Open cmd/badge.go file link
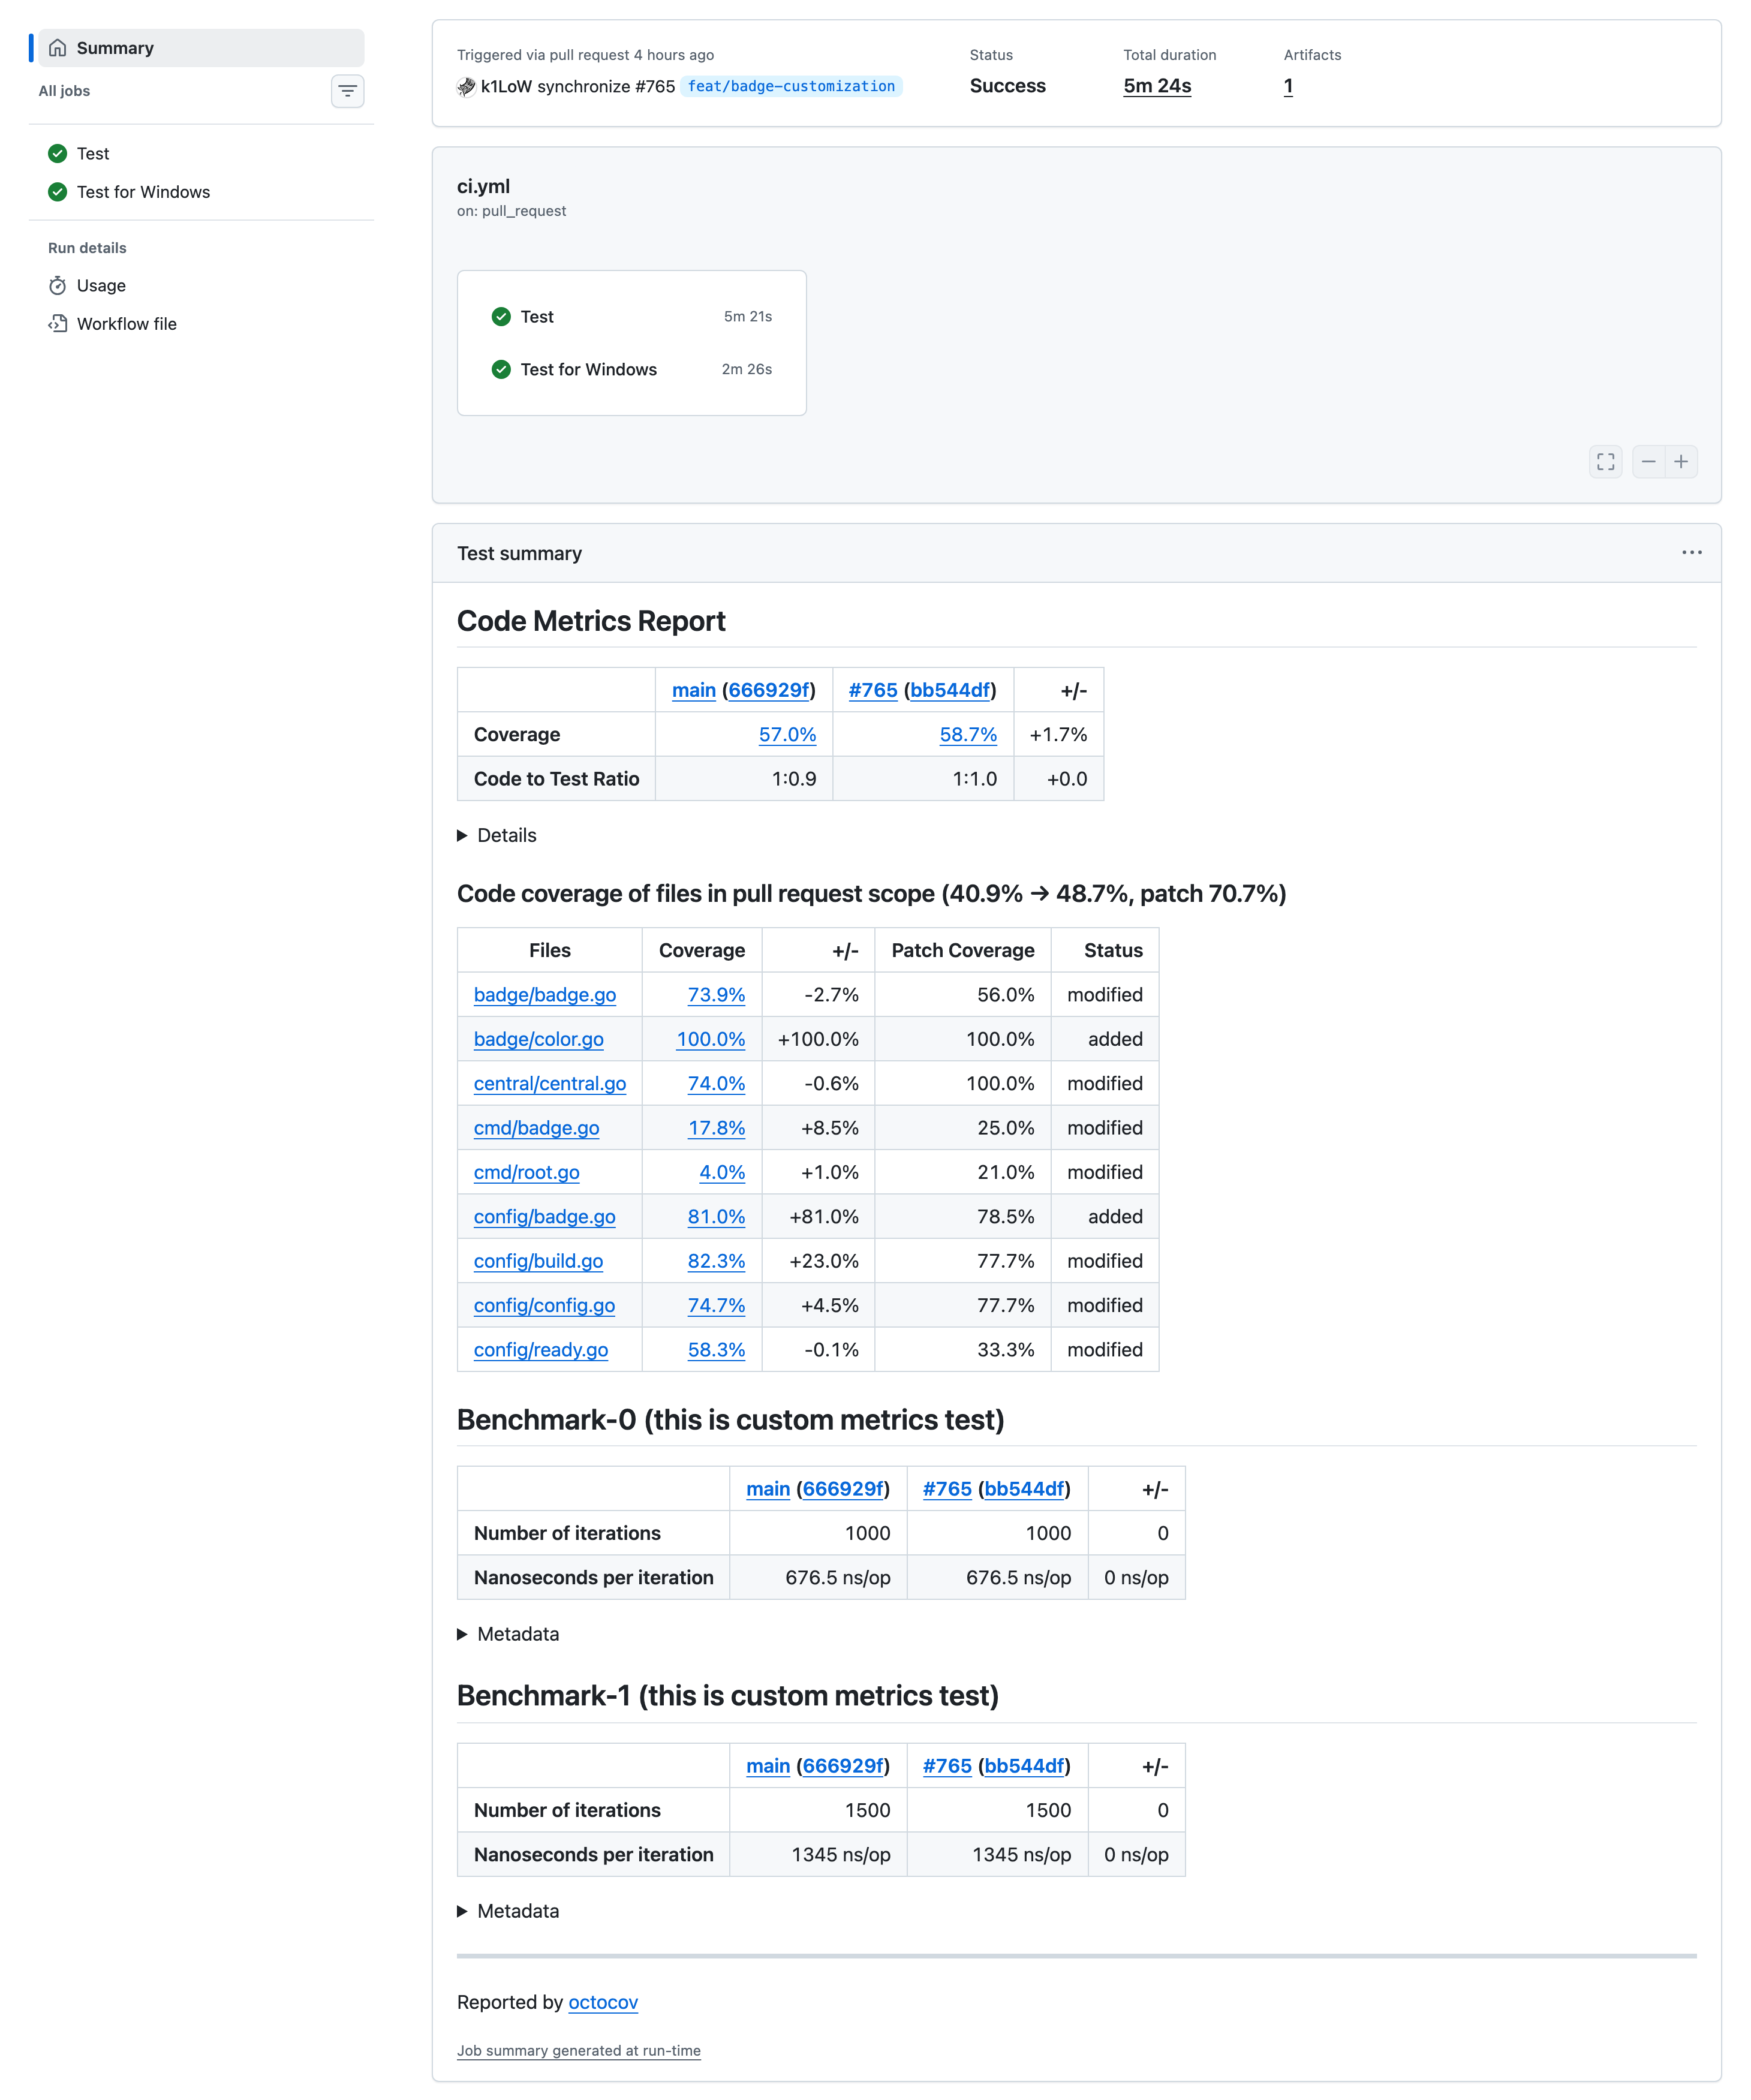 [x=537, y=1128]
